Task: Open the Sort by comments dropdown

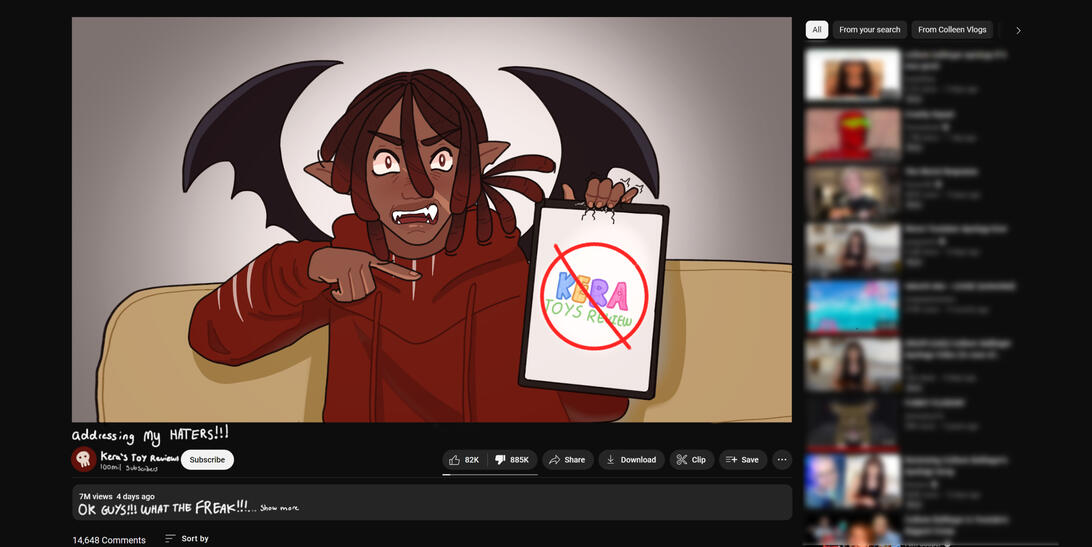Action: [x=187, y=539]
